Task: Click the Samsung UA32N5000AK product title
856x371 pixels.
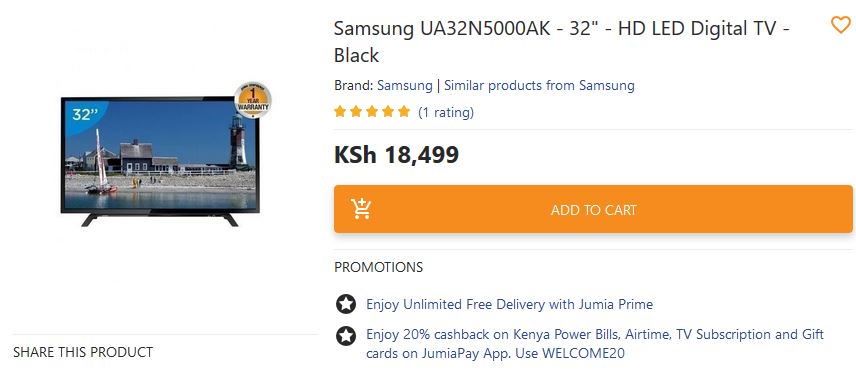Action: [562, 41]
